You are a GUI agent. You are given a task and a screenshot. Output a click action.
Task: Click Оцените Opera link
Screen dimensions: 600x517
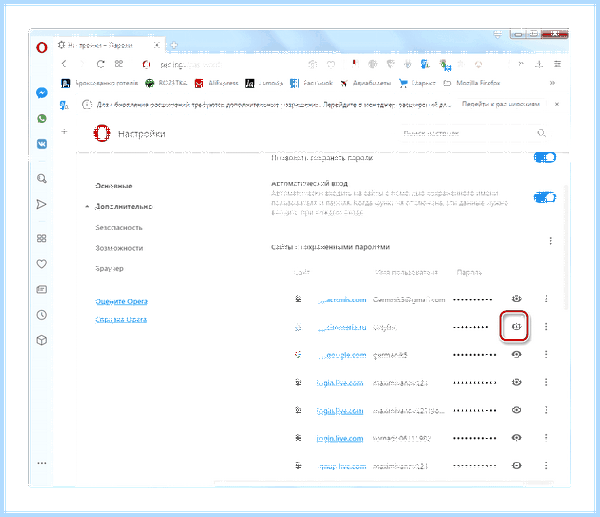[121, 302]
